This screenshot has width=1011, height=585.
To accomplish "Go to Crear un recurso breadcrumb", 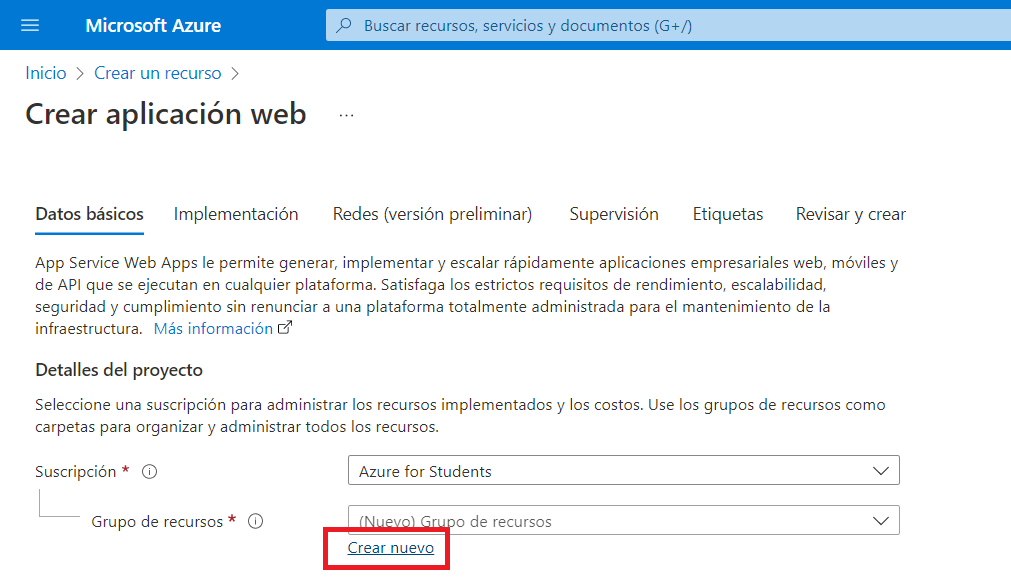I will pyautogui.click(x=157, y=73).
